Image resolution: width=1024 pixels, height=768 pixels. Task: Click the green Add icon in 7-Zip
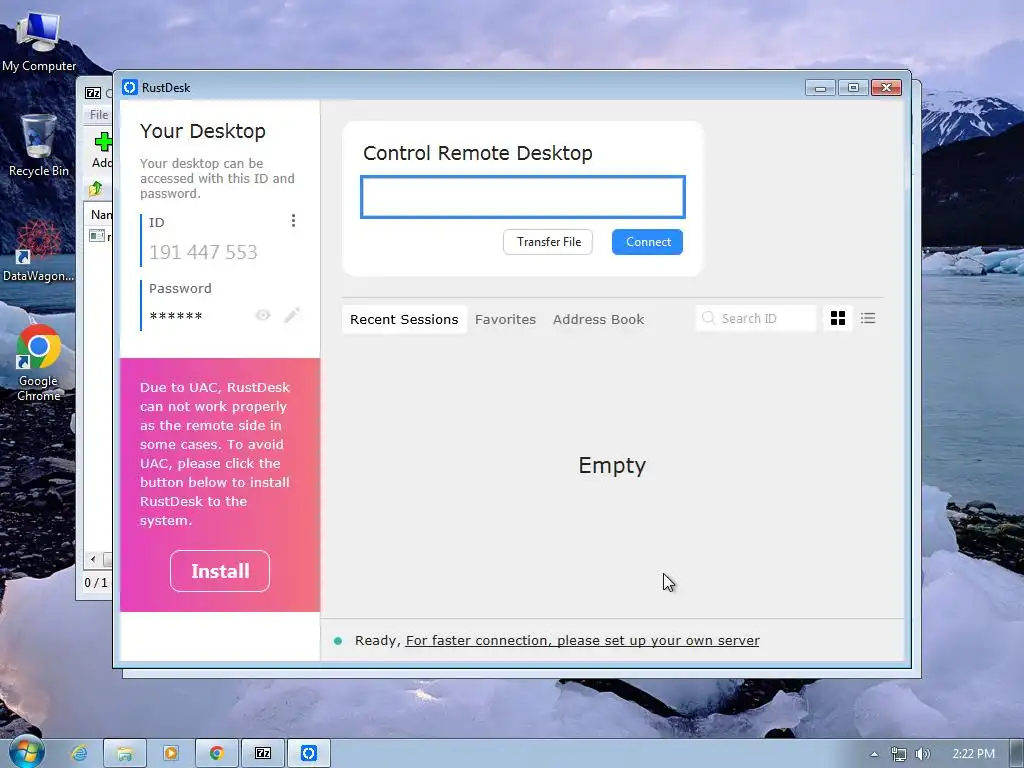(x=103, y=141)
